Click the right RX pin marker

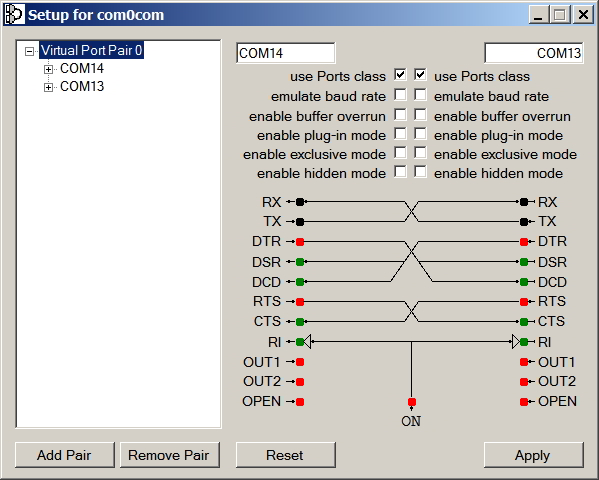point(524,202)
